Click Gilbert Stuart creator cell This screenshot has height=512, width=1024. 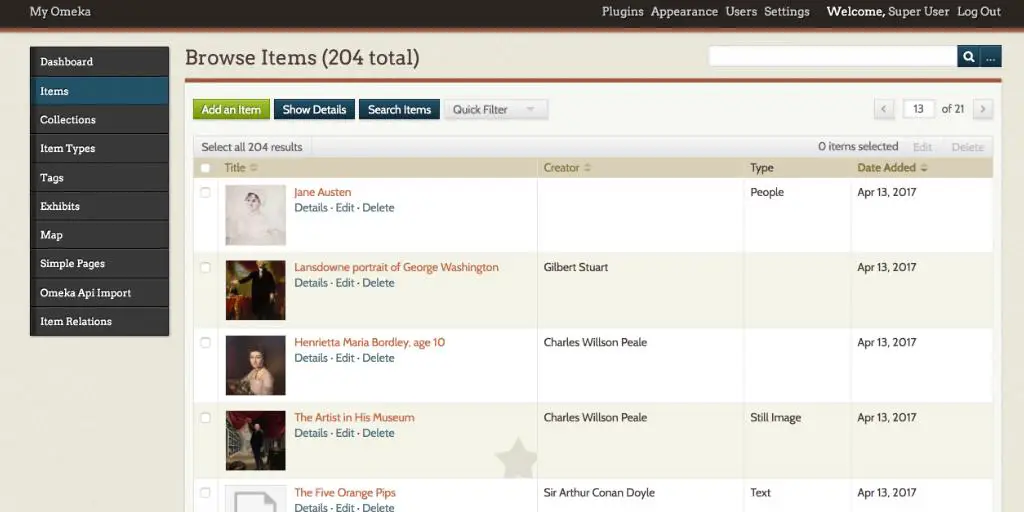click(575, 267)
